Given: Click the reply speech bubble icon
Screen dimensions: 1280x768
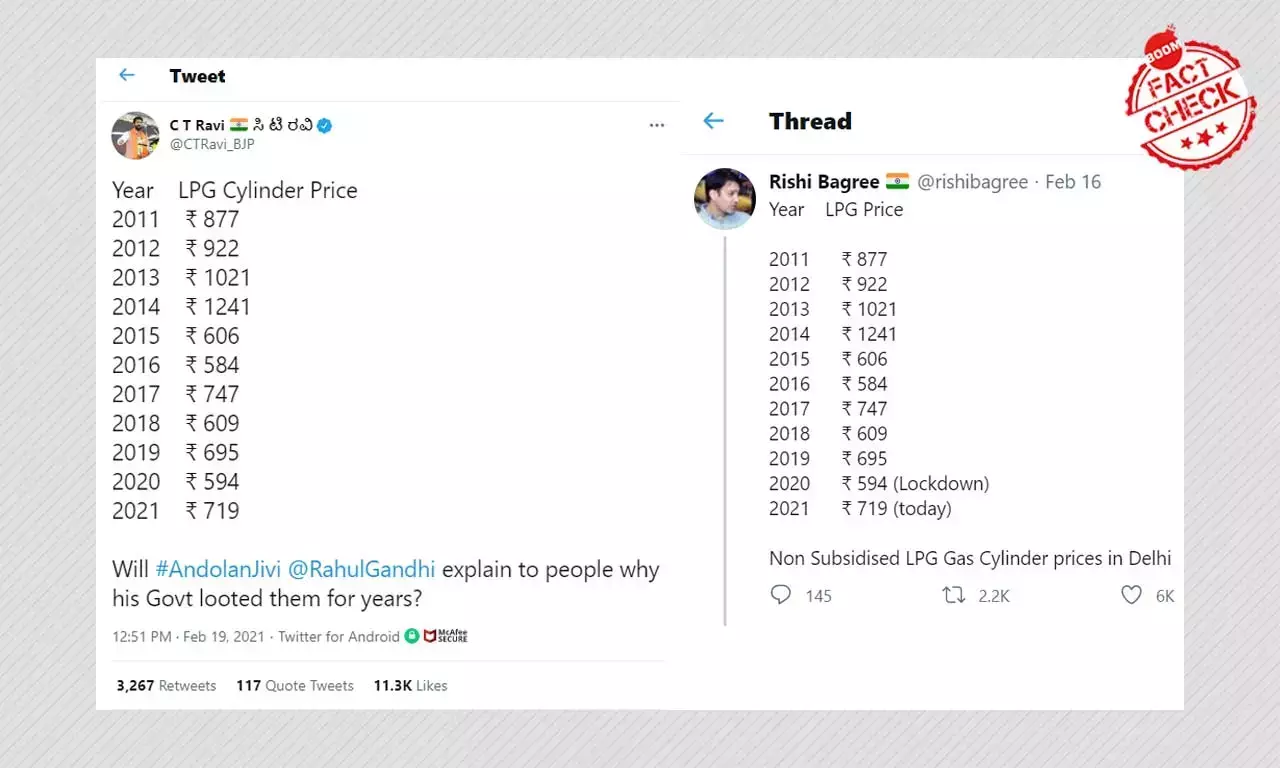Looking at the screenshot, I should pyautogui.click(x=781, y=596).
